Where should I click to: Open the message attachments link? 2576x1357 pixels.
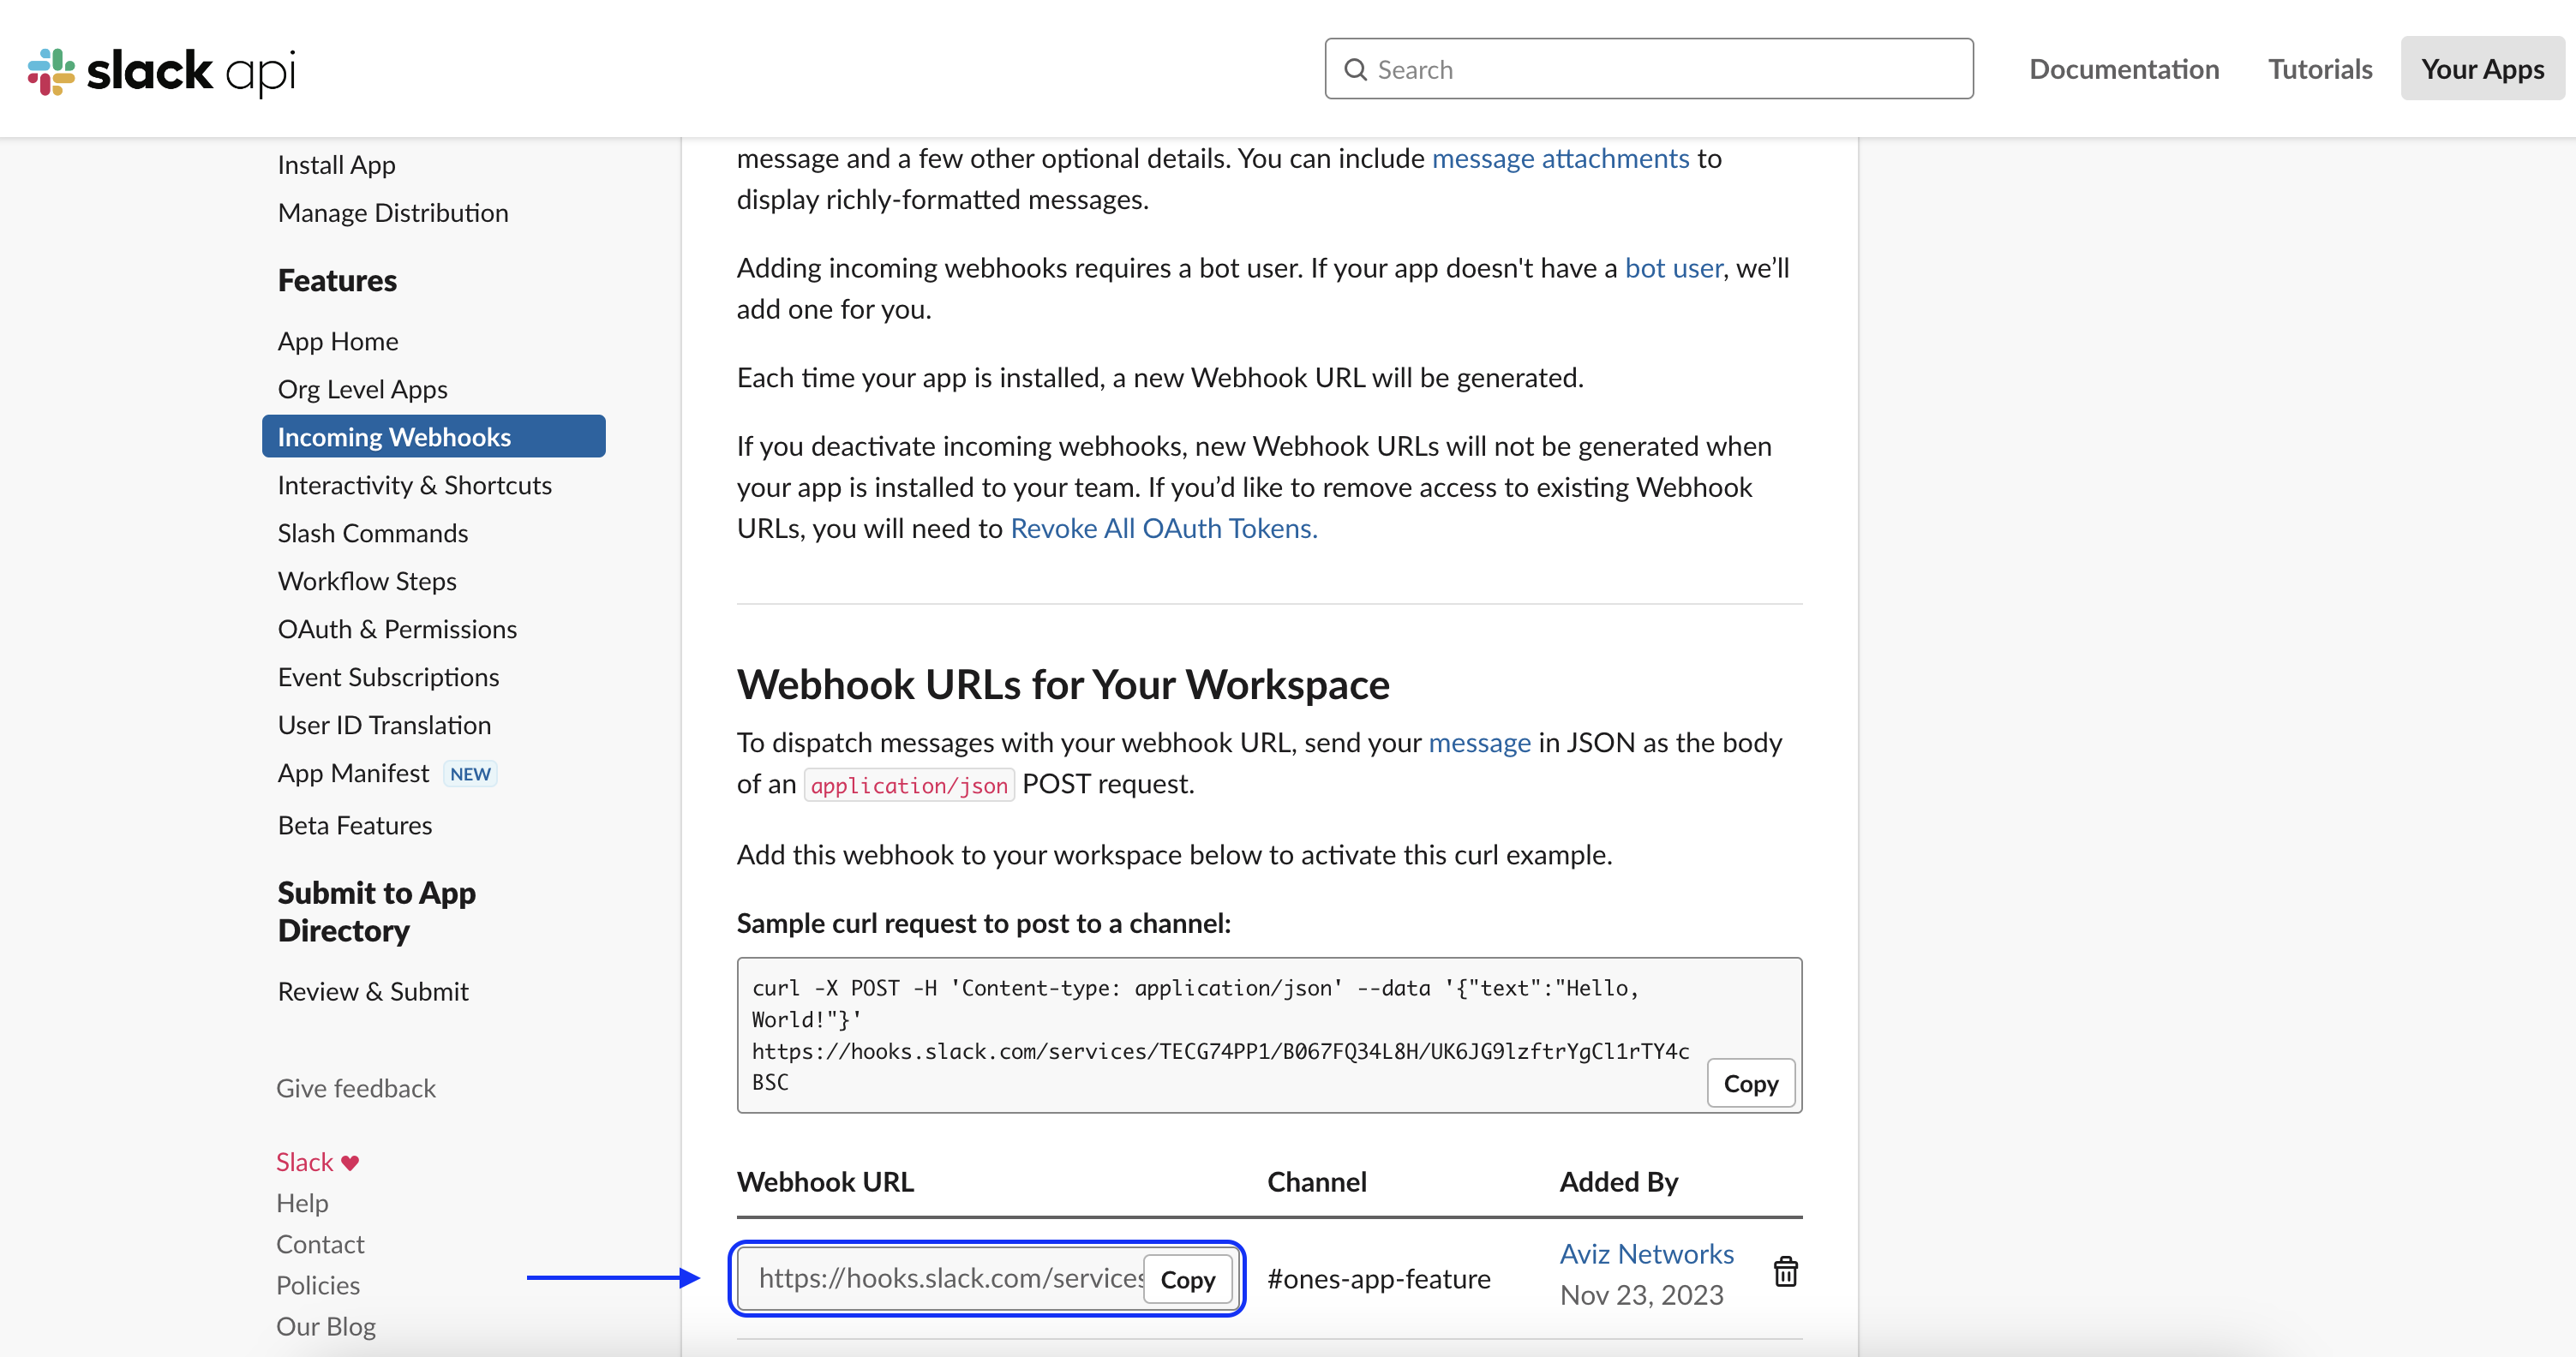pos(1560,158)
